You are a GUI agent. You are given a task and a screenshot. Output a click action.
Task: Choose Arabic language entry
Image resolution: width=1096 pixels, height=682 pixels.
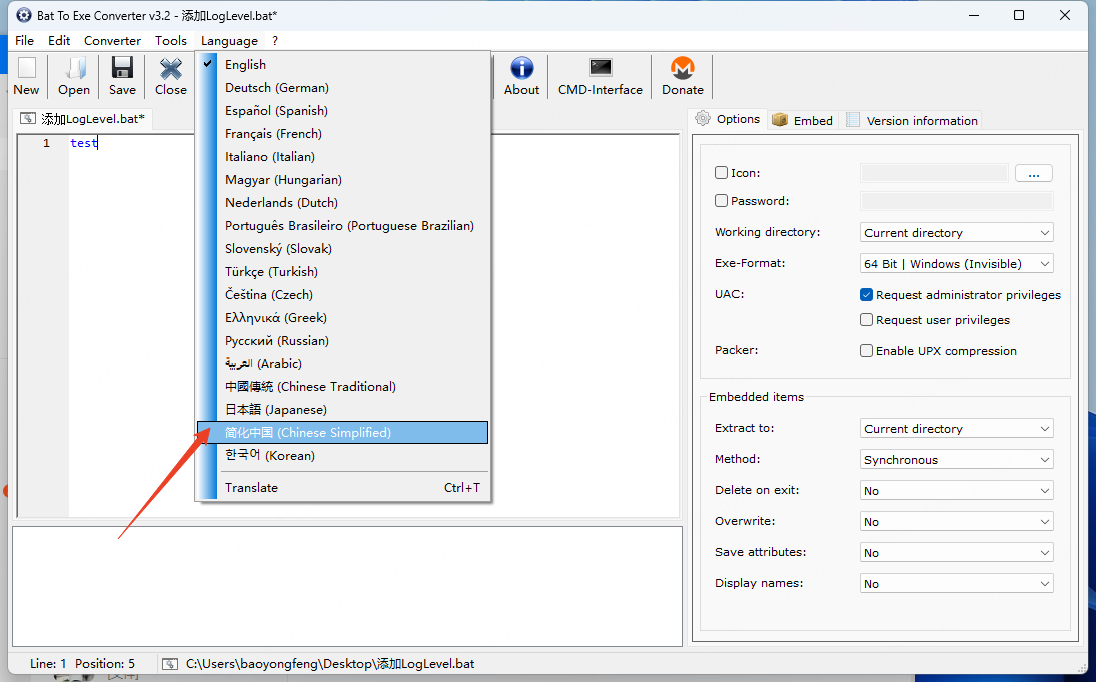342,364
